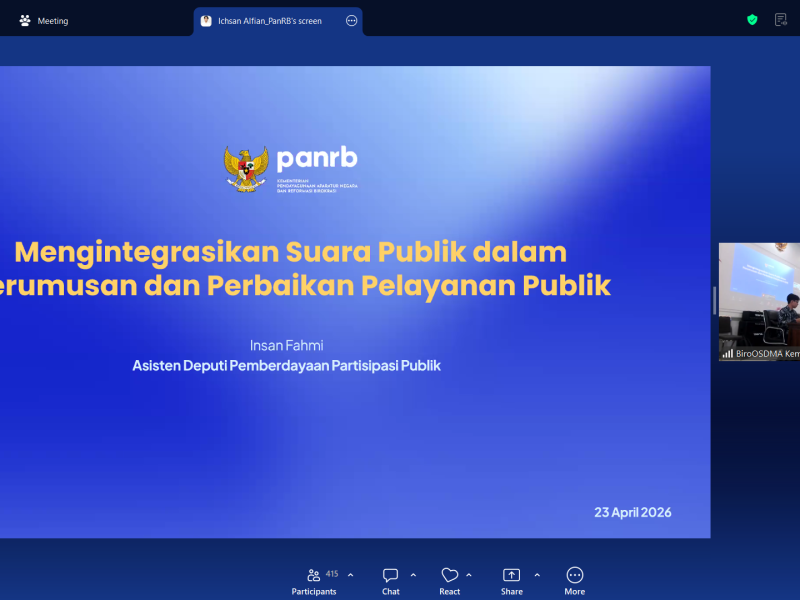Expand the chevron next to React
Viewport: 800px width, 600px height.
[x=469, y=575]
